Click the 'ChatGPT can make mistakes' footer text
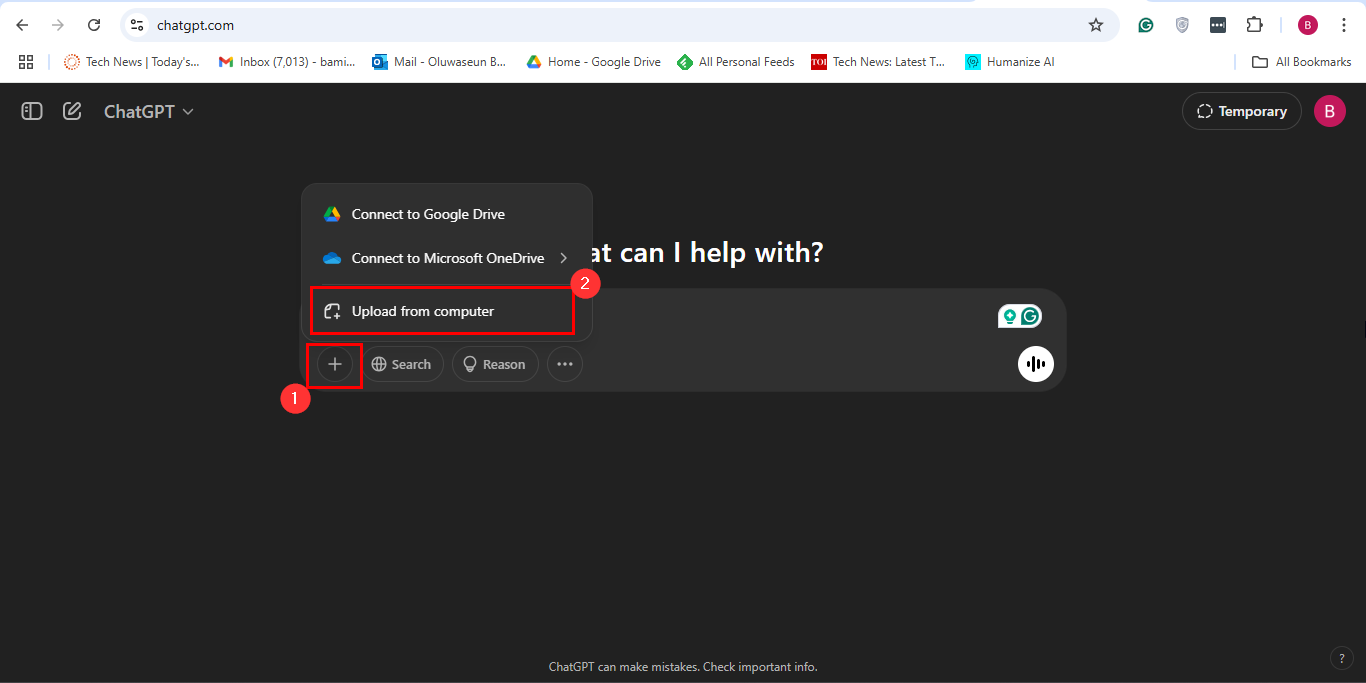This screenshot has height=683, width=1366. click(x=683, y=667)
